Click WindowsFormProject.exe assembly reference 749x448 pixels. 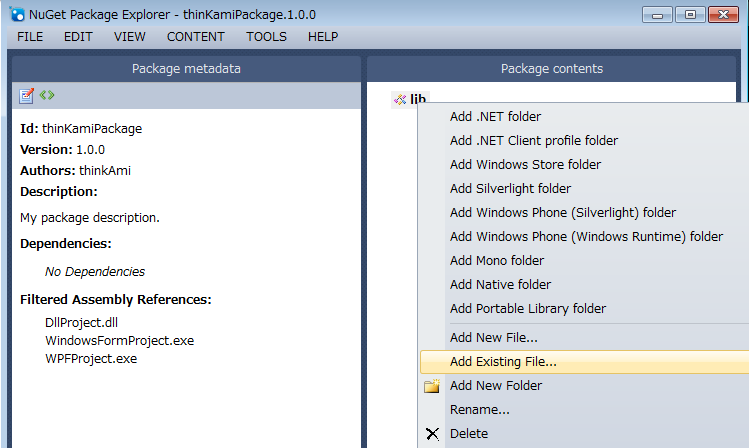pyautogui.click(x=119, y=341)
